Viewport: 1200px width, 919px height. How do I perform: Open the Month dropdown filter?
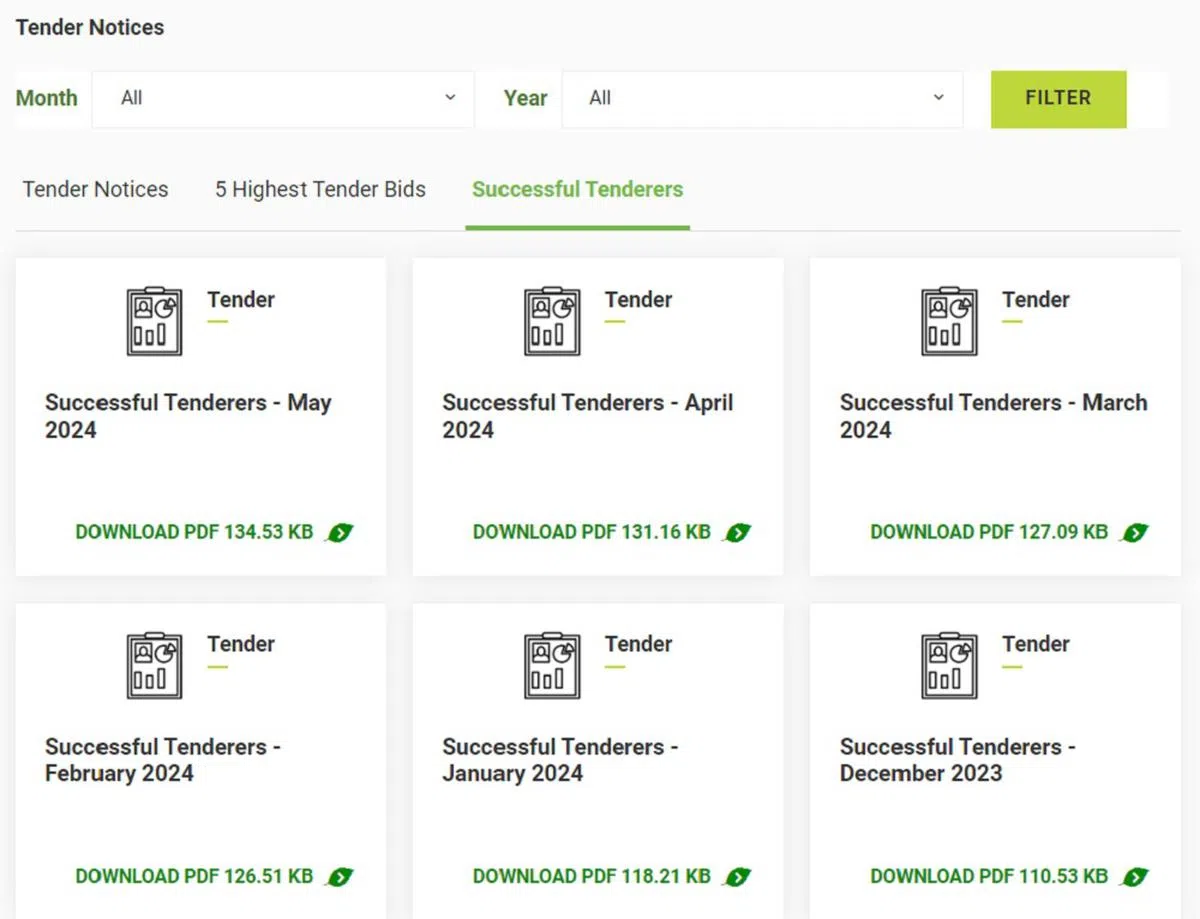283,98
